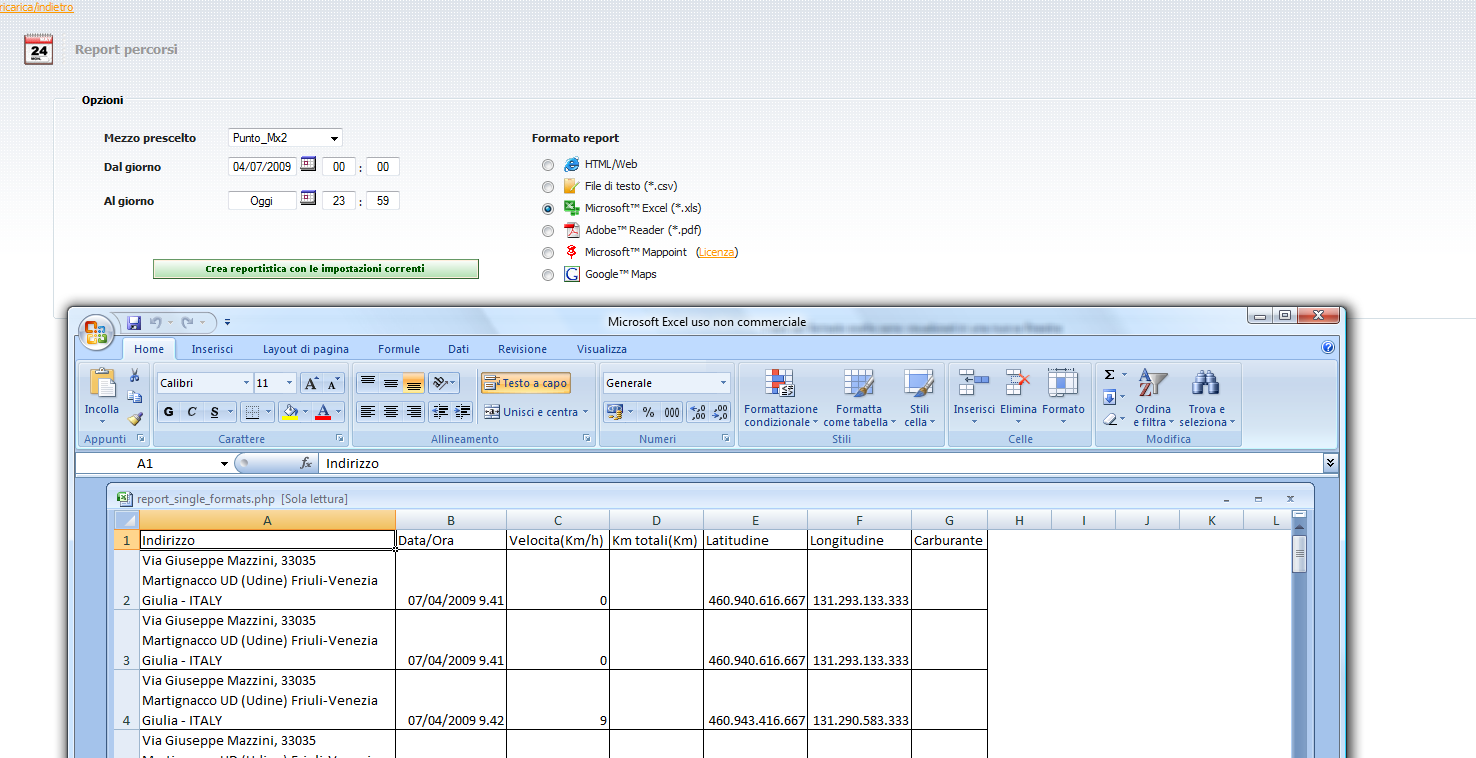Open the Visualizza ribbon tab
Screen dimensions: 1476x758
[x=602, y=349]
